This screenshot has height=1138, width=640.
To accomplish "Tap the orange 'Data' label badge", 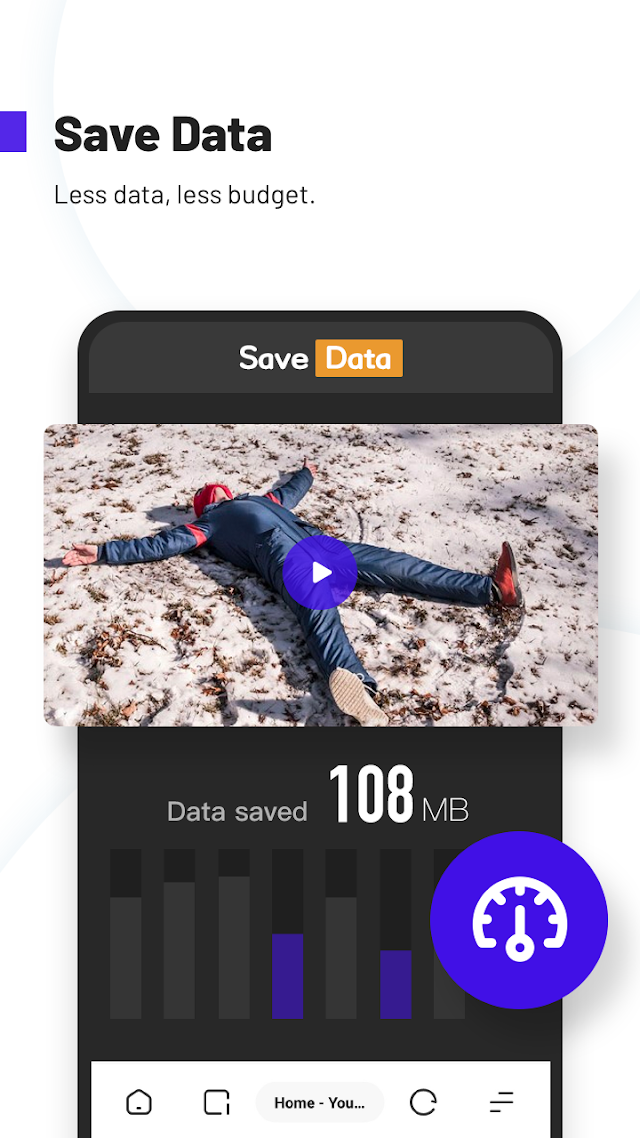I will [x=358, y=358].
